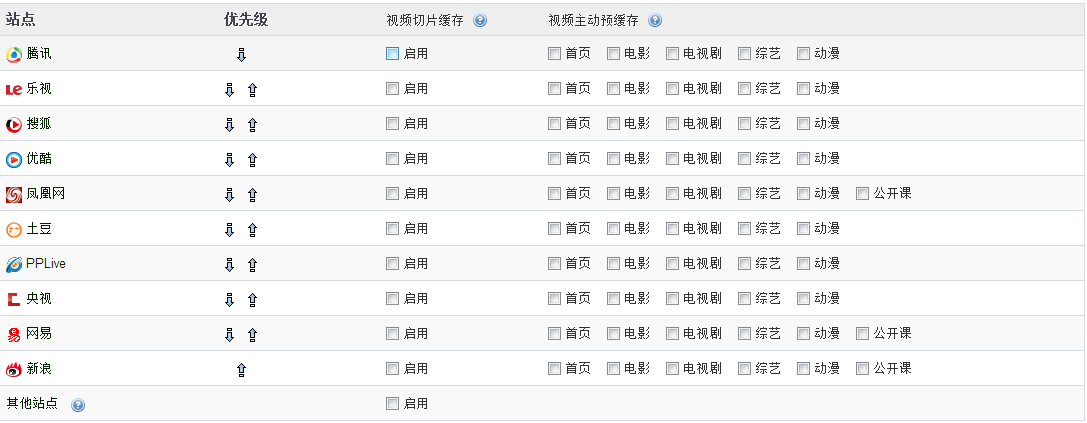
Task: Check 综艺 pre-cache for 土豆
Action: (x=744, y=229)
